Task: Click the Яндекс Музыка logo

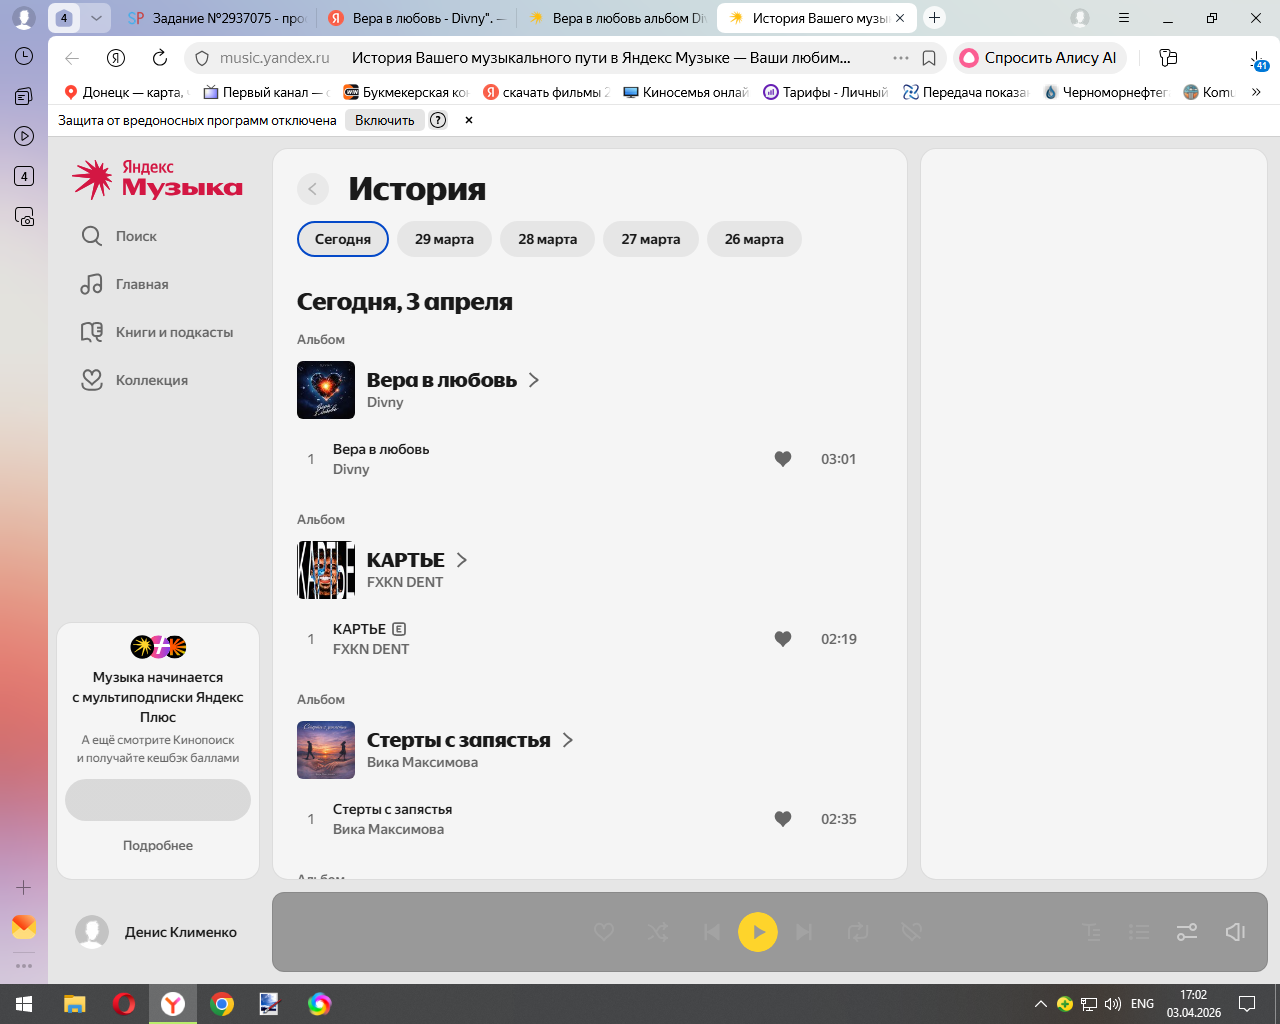Action: (157, 179)
